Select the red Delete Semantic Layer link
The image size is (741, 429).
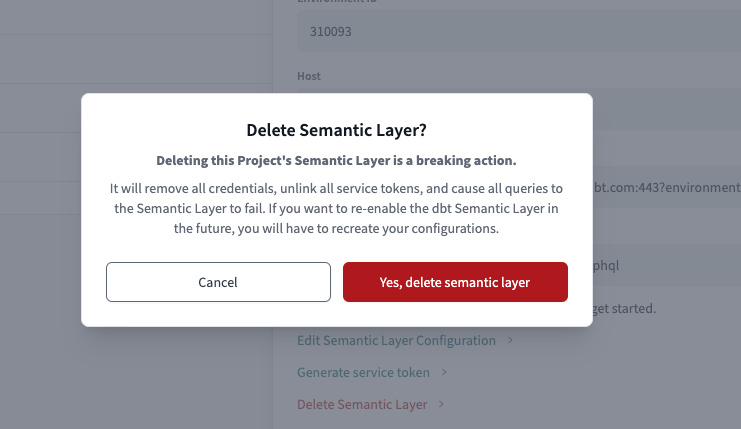click(362, 404)
